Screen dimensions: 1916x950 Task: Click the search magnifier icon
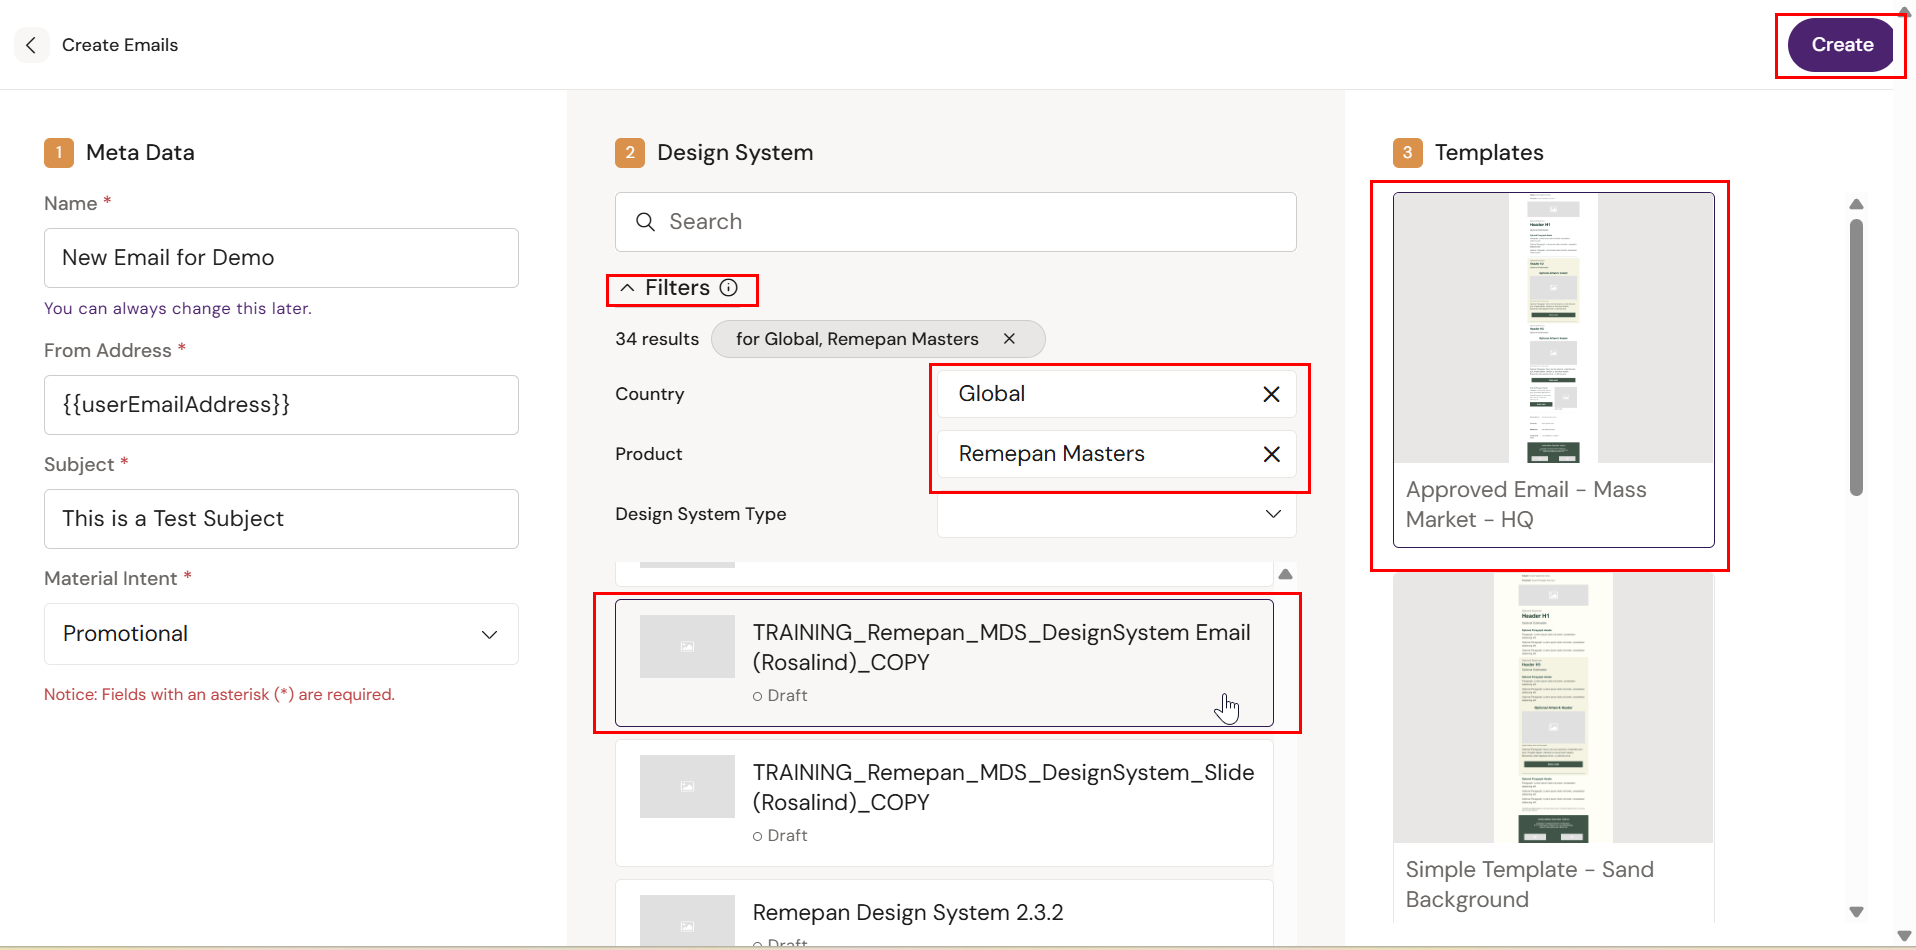(645, 222)
